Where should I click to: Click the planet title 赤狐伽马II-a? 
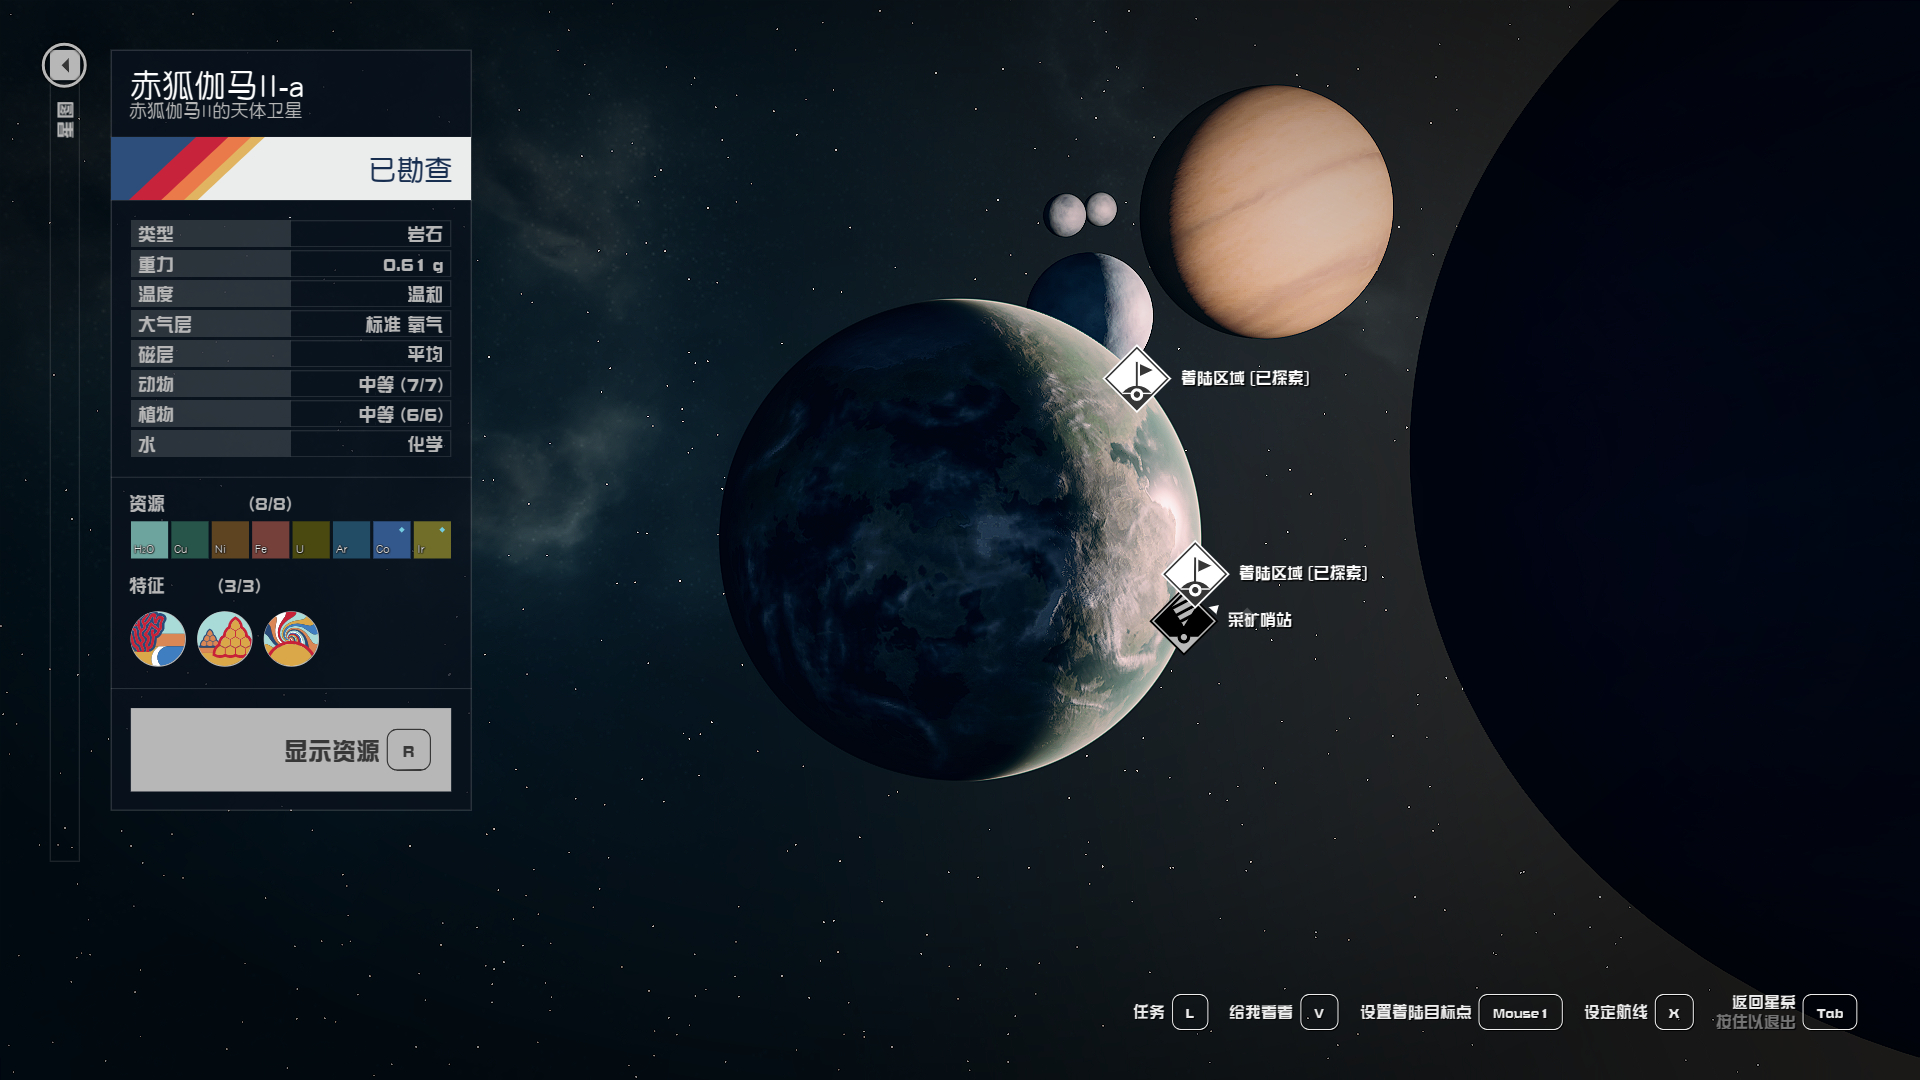tap(216, 85)
